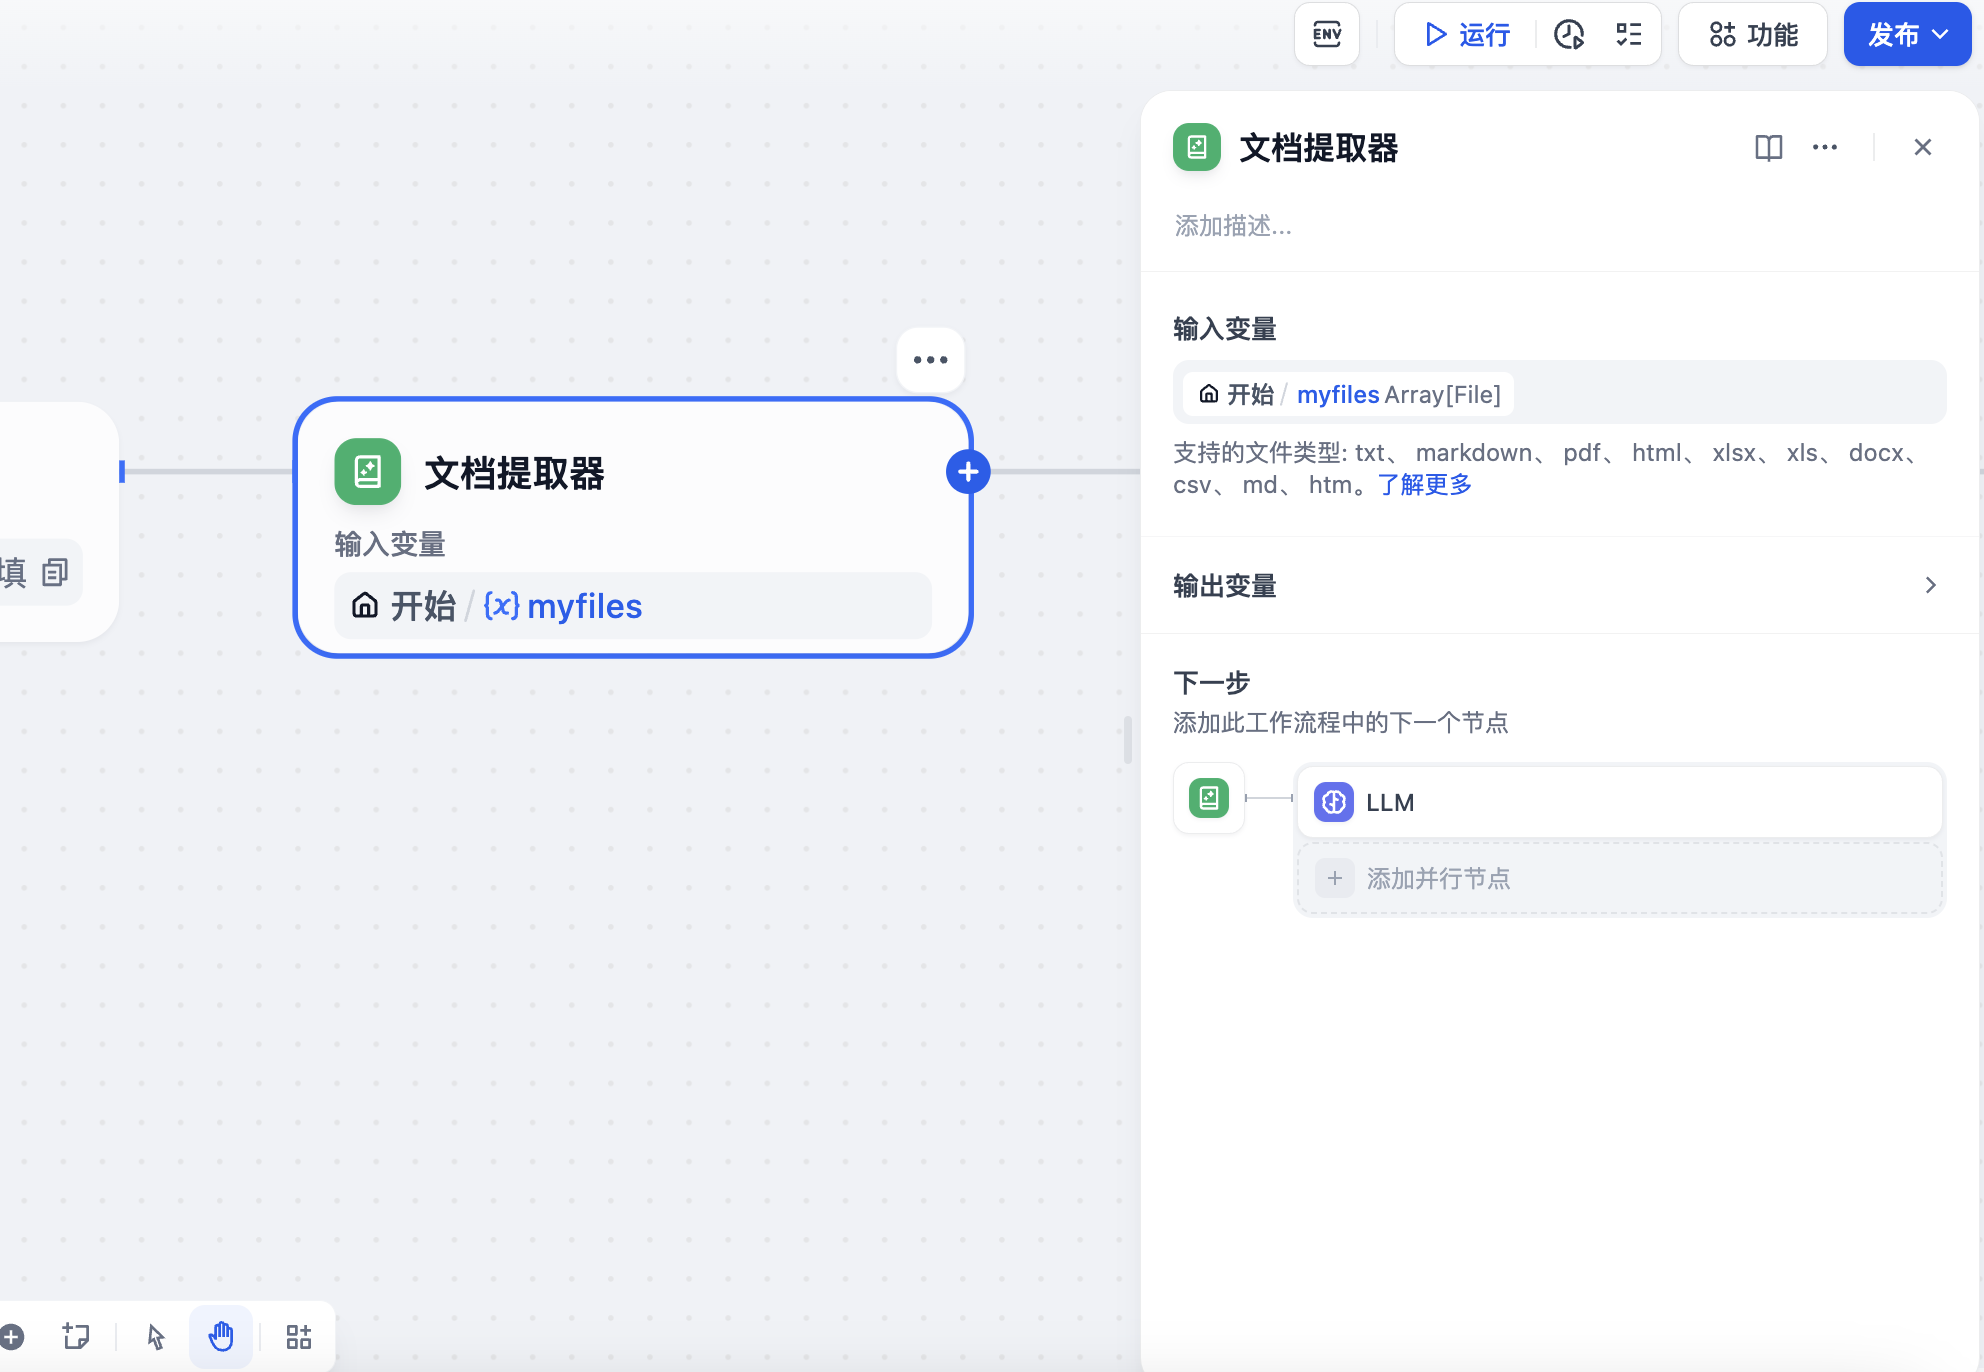Switch to pointer selection mode
The width and height of the screenshot is (1984, 1372).
click(155, 1336)
